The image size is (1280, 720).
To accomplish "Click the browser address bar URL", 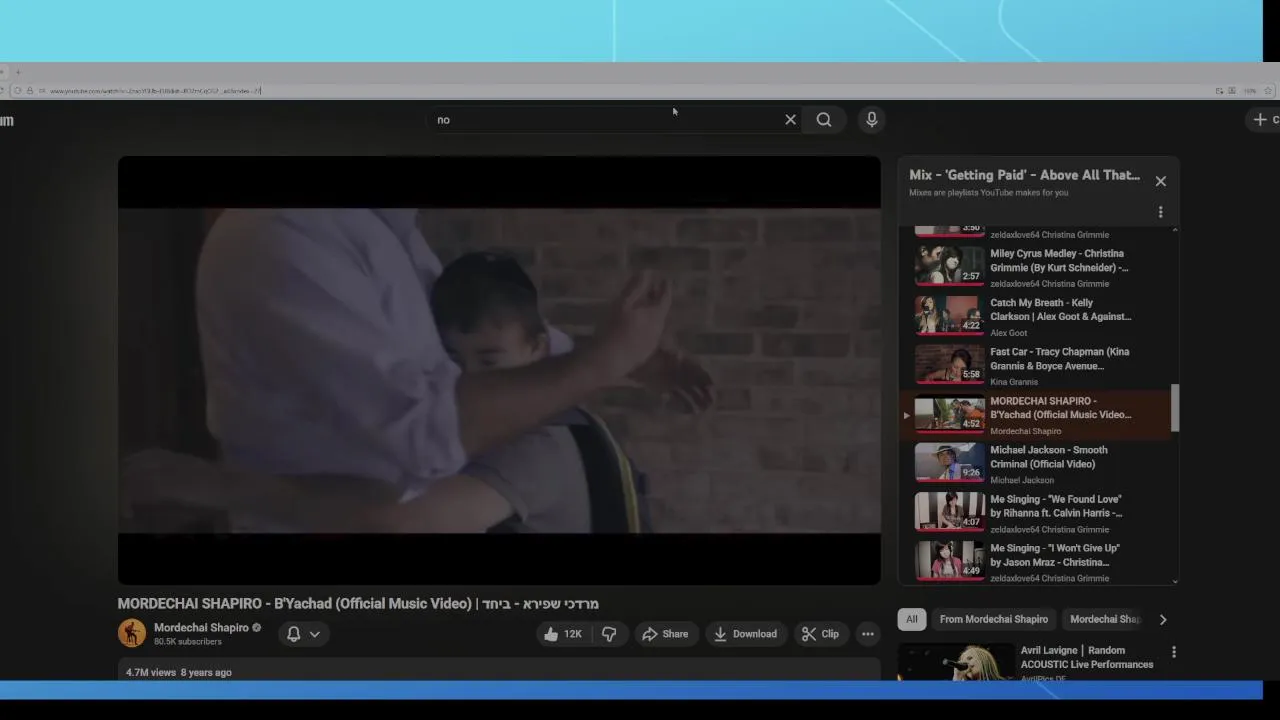I will point(155,91).
